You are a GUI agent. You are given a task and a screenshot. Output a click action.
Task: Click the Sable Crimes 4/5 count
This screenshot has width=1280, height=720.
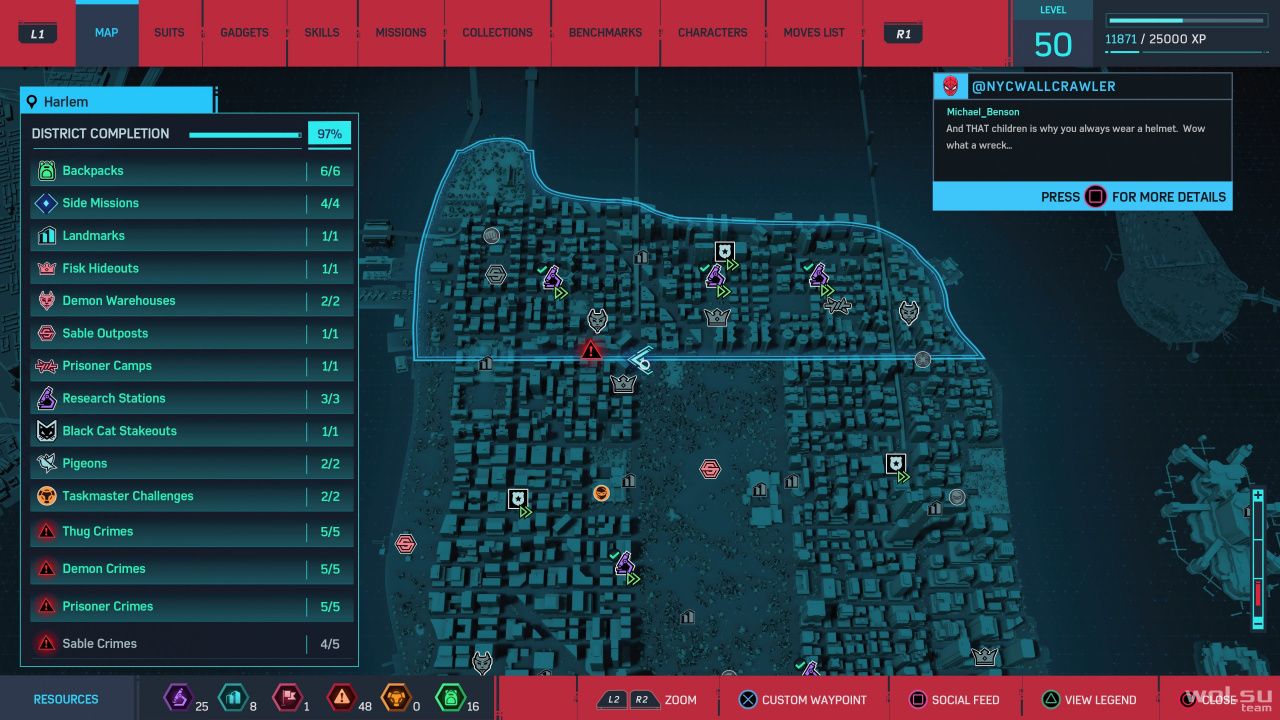click(x=330, y=644)
